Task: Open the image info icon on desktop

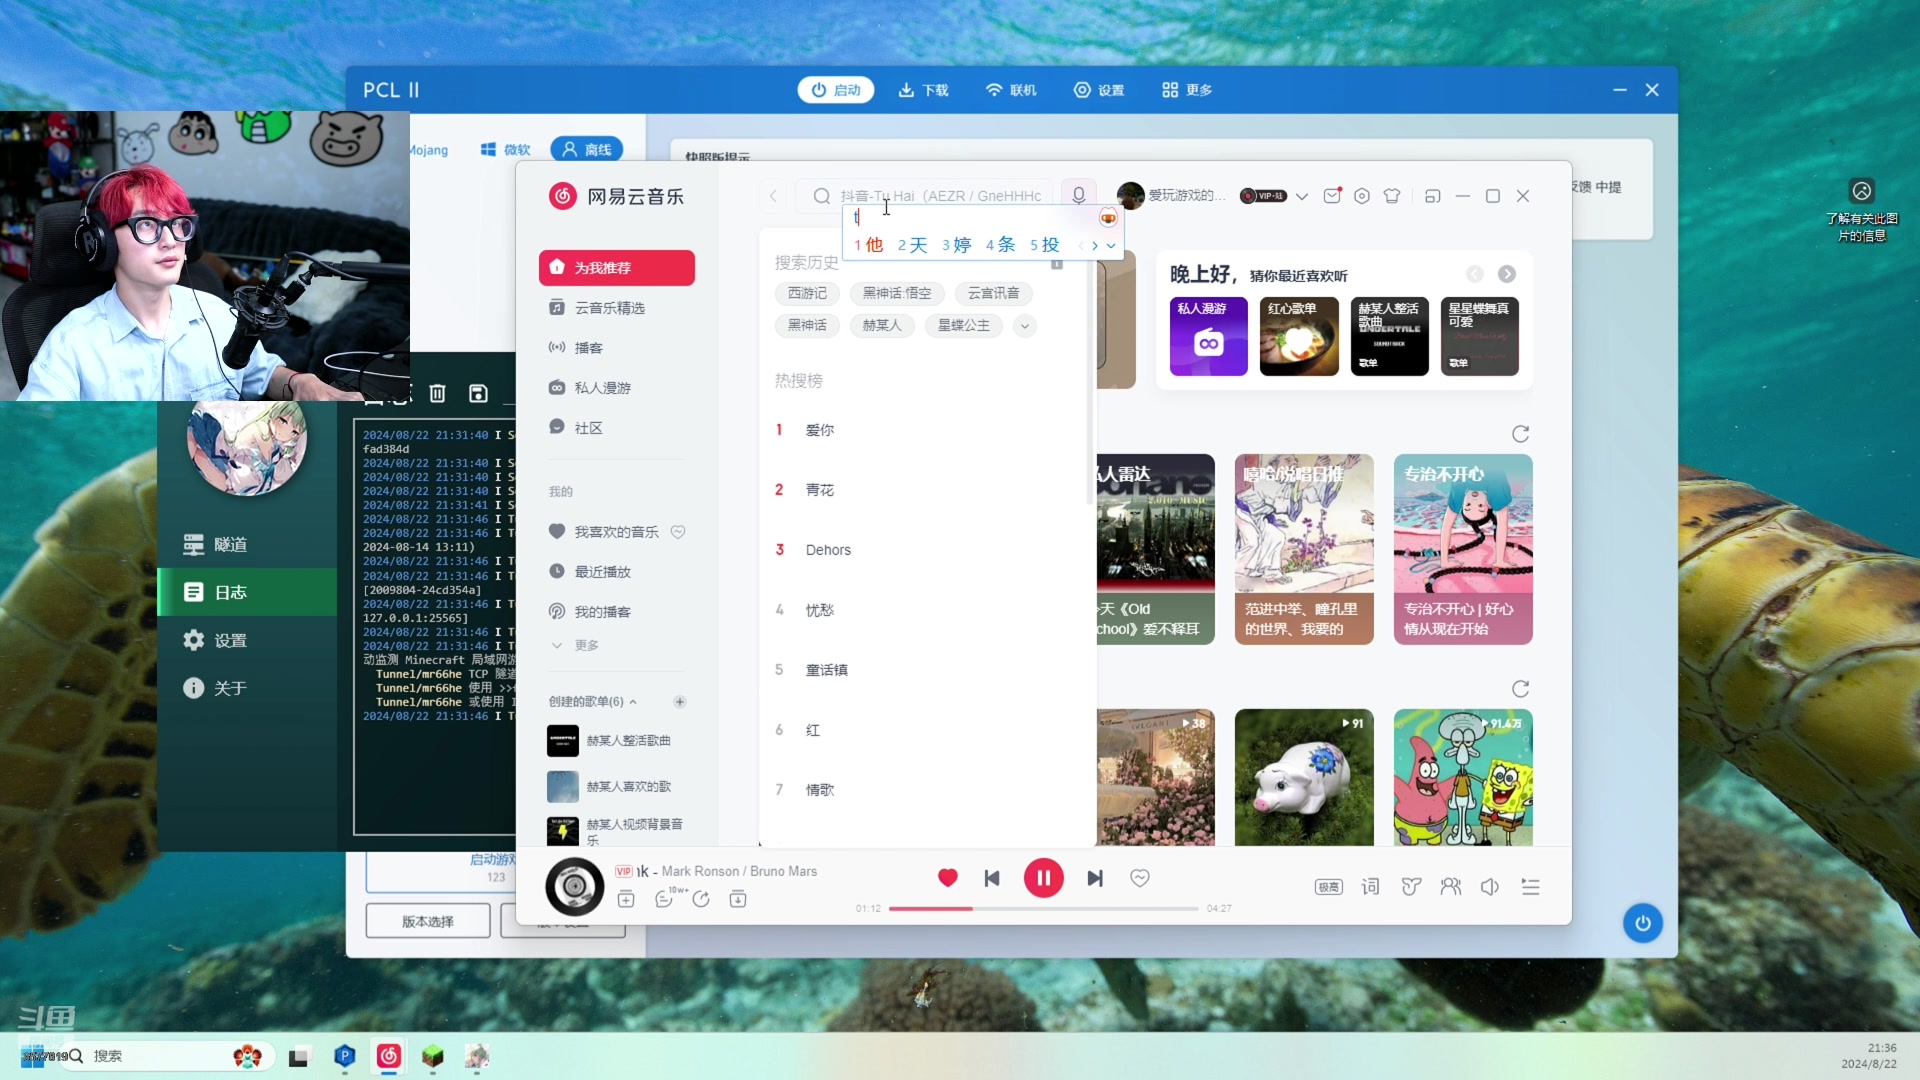Action: coord(1862,191)
